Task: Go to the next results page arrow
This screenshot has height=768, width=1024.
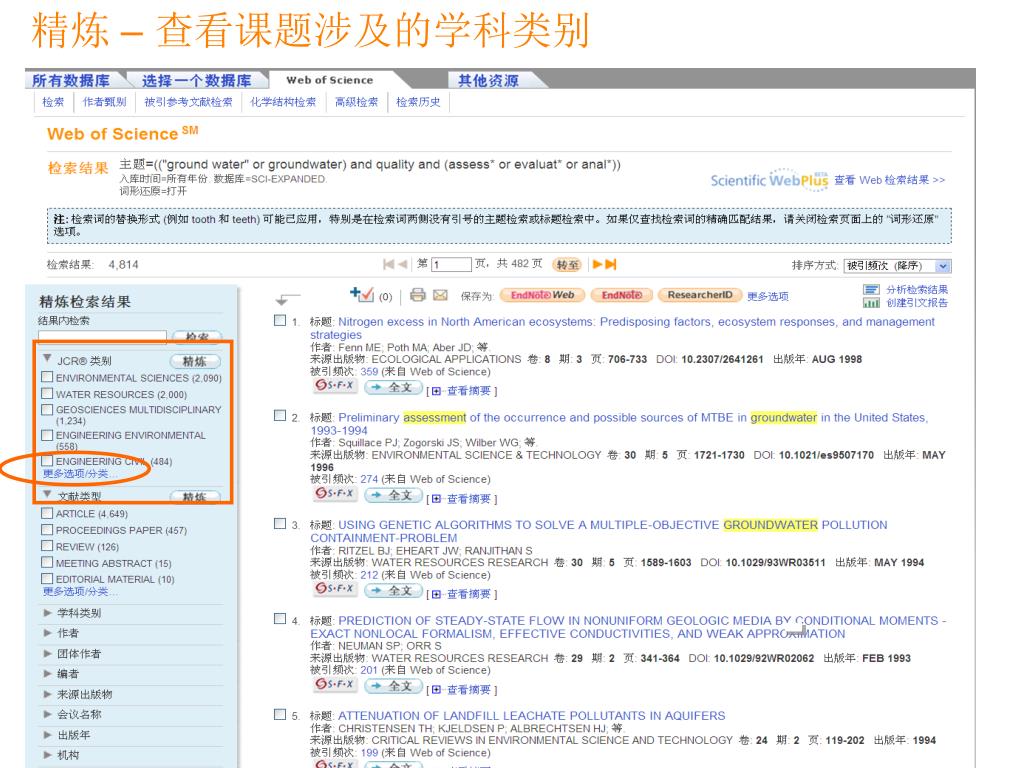Action: 598,264
